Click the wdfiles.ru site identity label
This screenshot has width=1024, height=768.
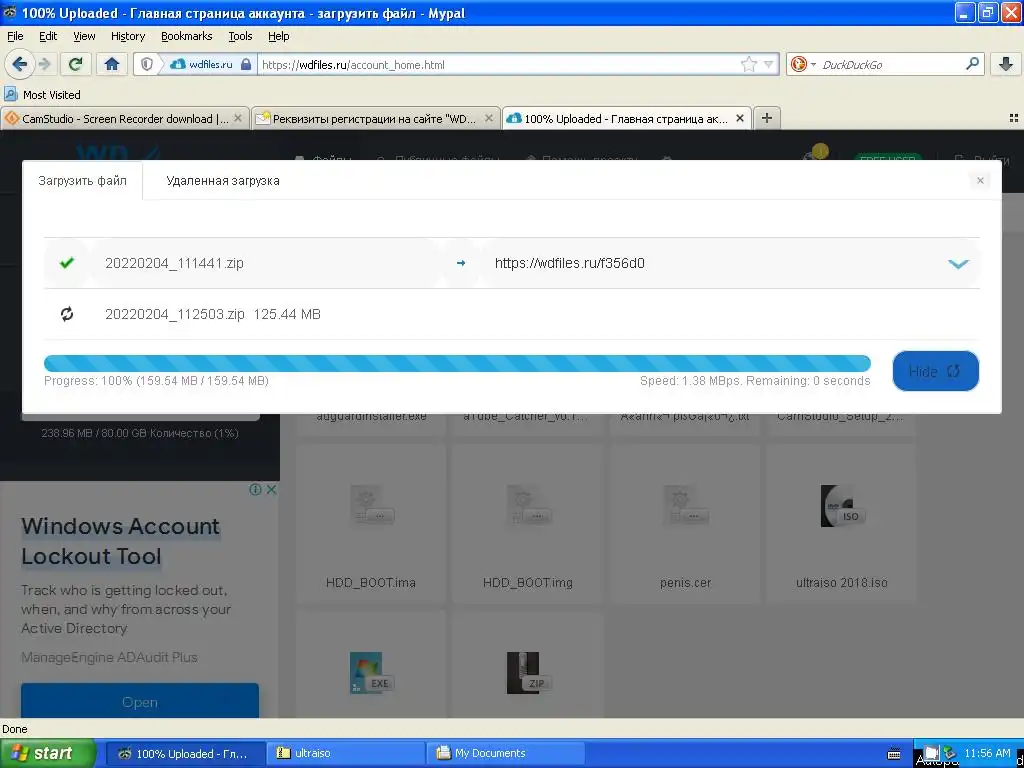210,65
